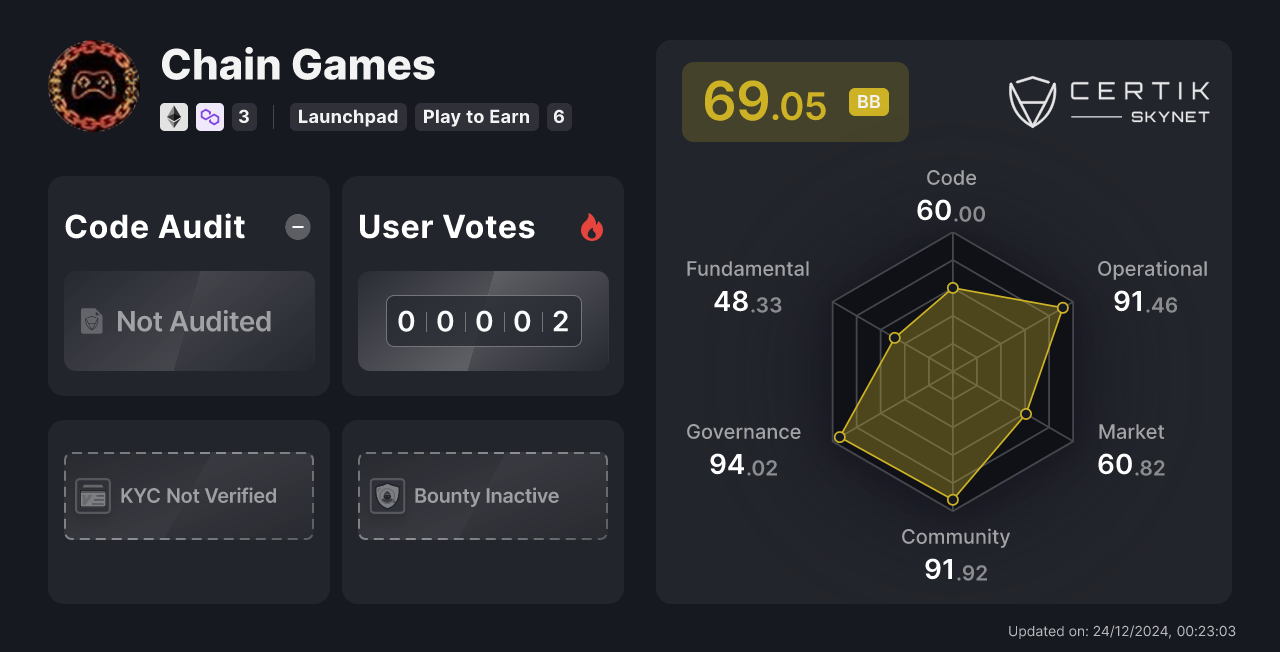Image resolution: width=1280 pixels, height=652 pixels.
Task: Click the KYC Not Verified card icon
Action: coord(94,495)
